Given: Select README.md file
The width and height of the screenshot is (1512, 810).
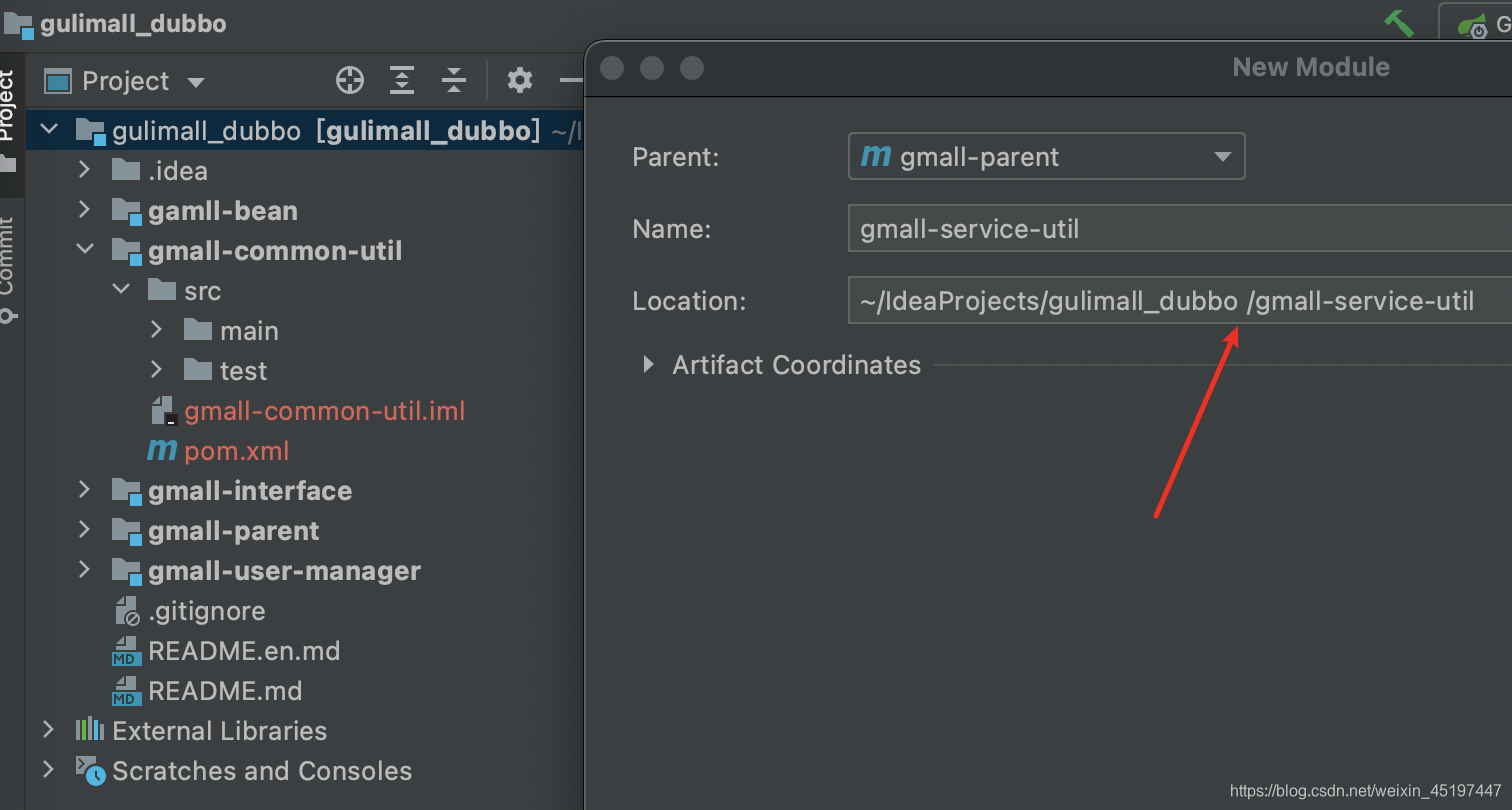Looking at the screenshot, I should click(x=225, y=690).
